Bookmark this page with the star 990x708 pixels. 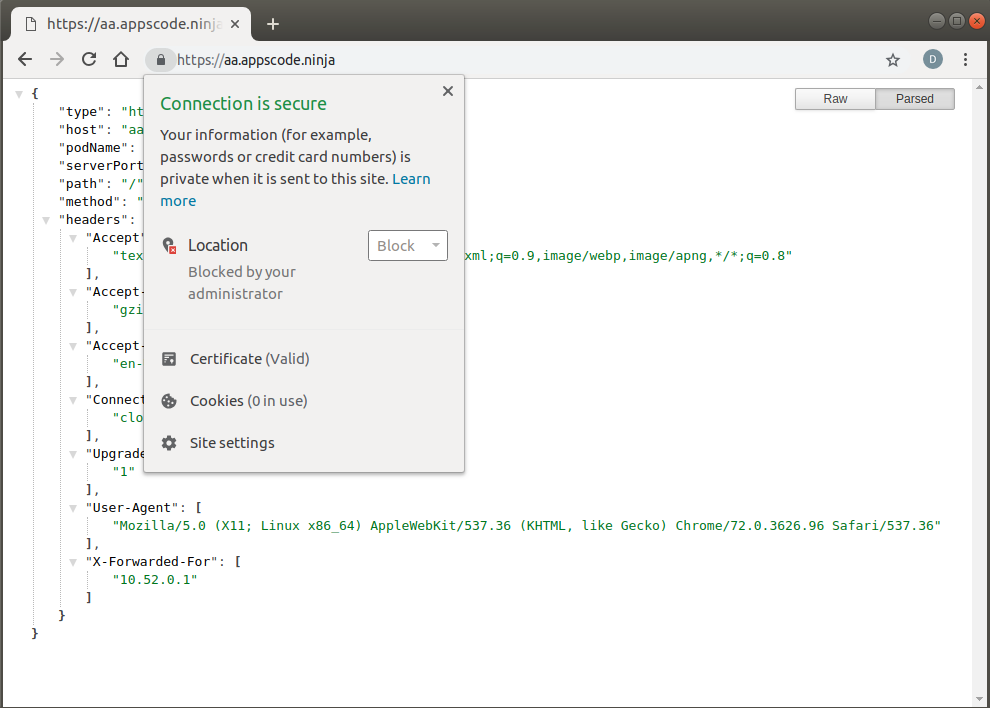coord(893,60)
